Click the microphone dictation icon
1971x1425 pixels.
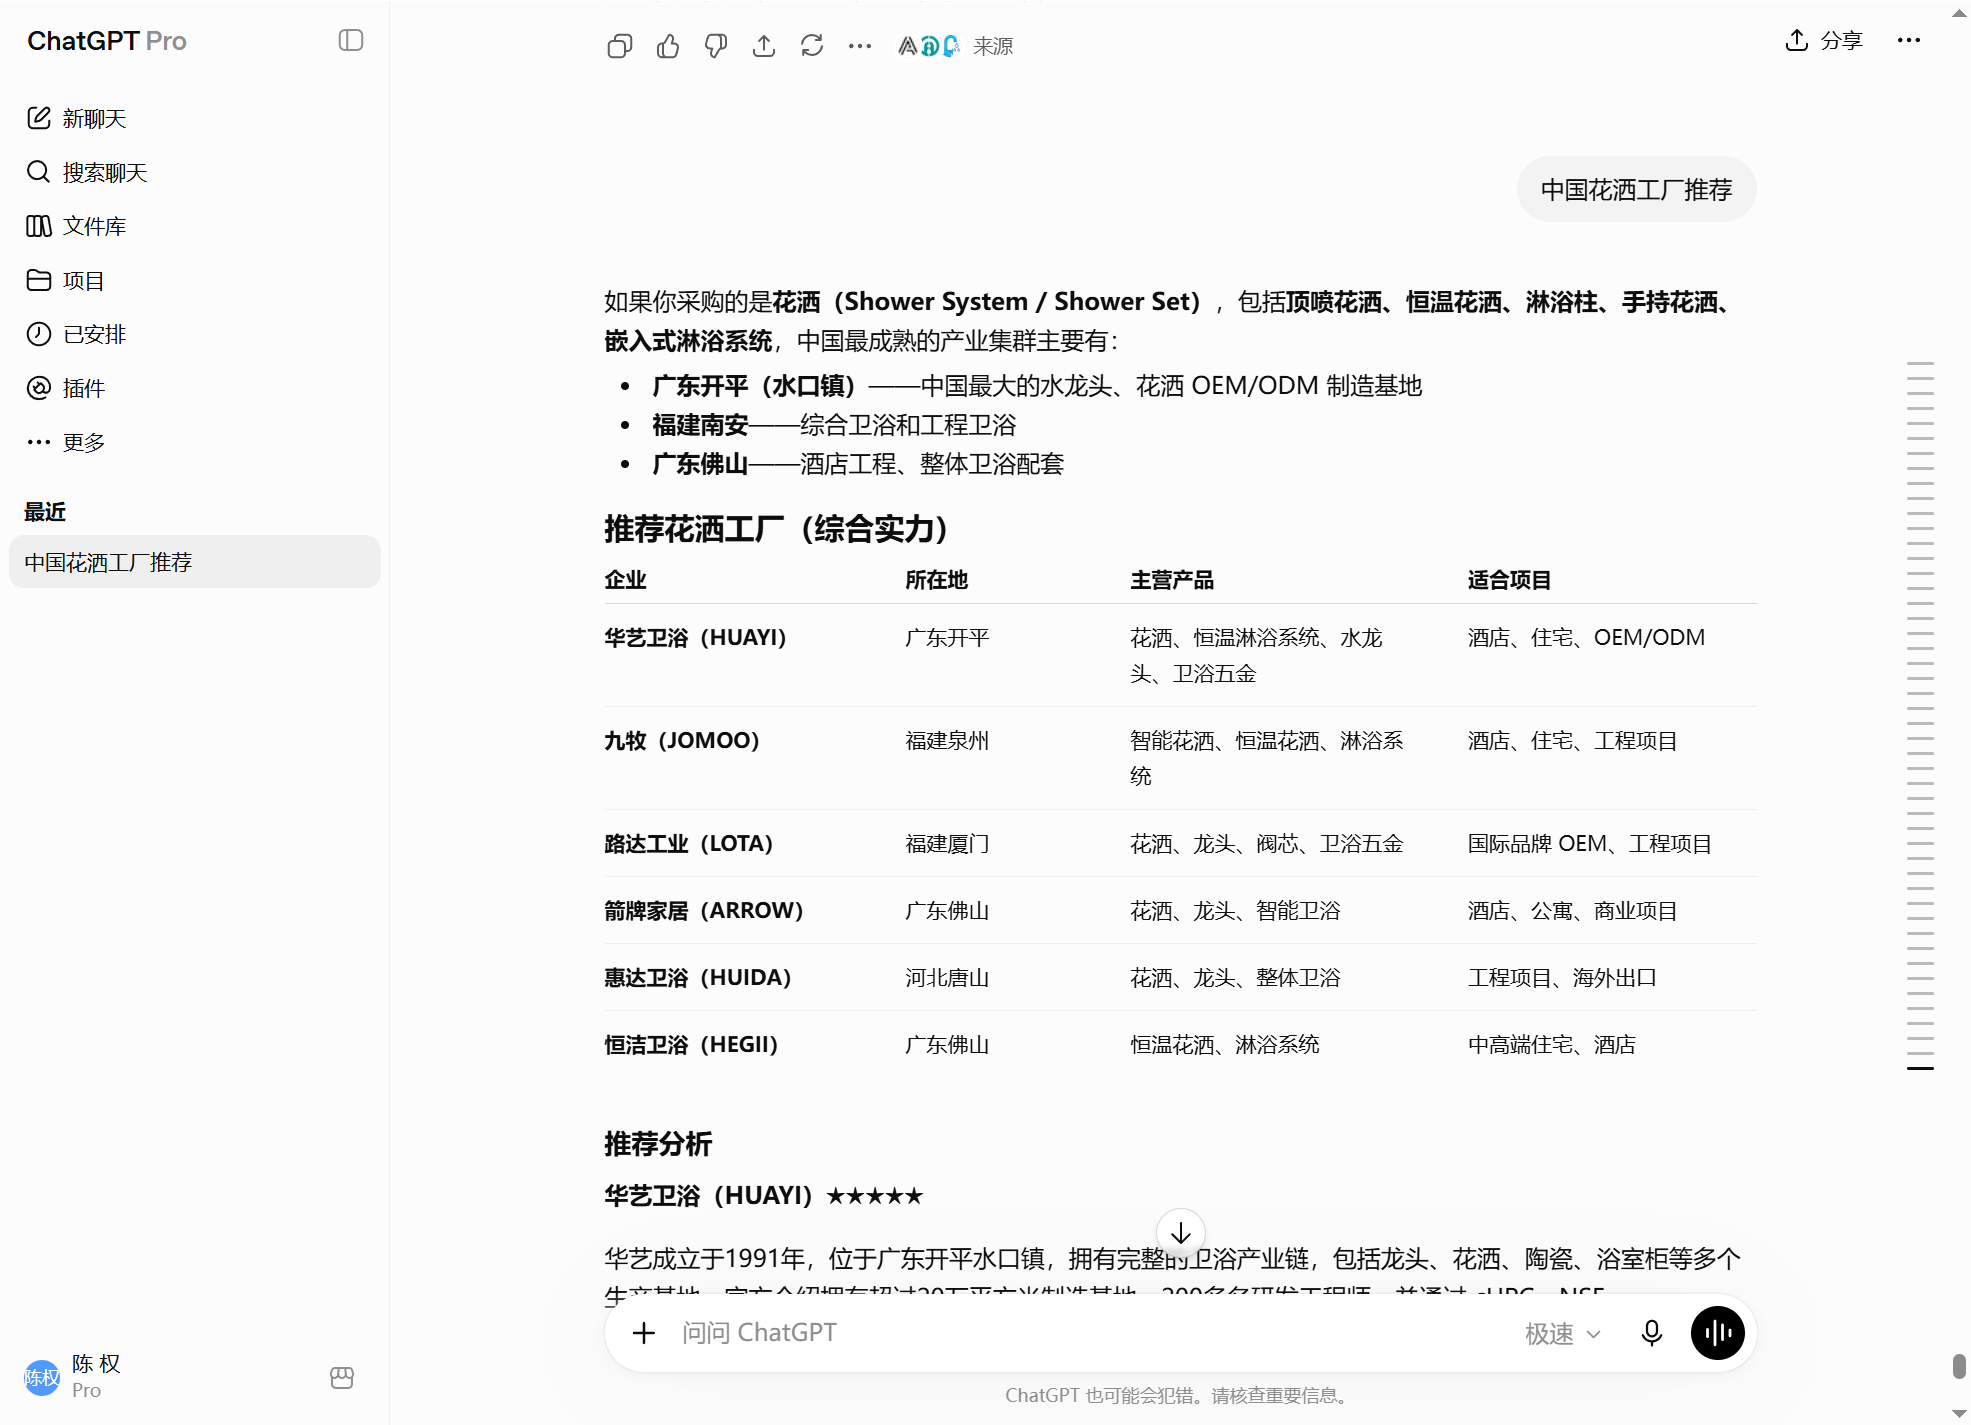[x=1652, y=1333]
